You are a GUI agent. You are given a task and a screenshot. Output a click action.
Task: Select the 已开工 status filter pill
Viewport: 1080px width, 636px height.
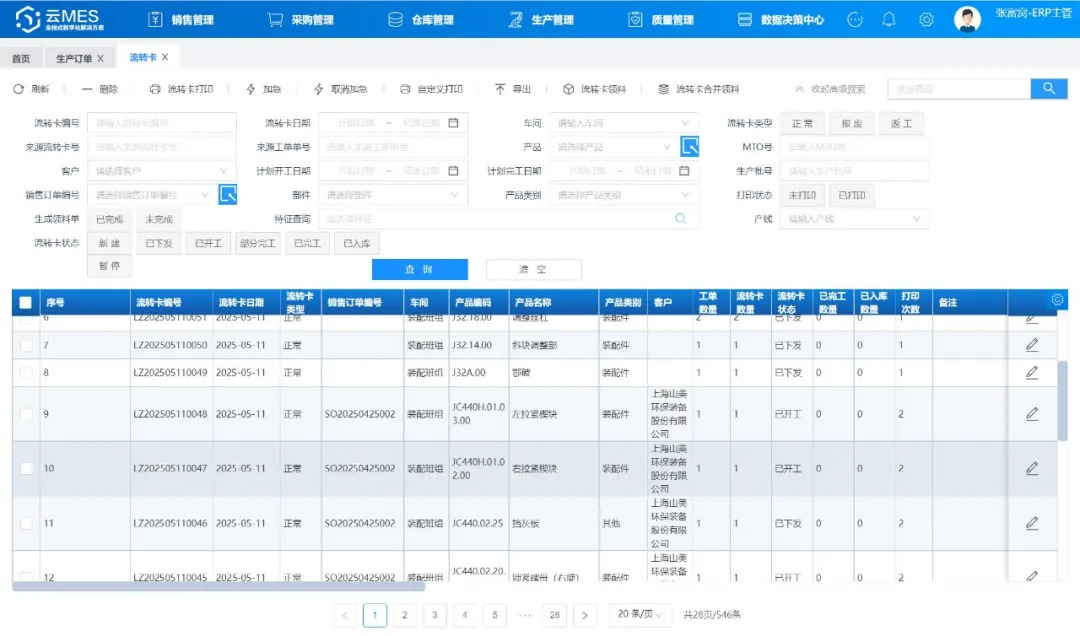tap(207, 242)
